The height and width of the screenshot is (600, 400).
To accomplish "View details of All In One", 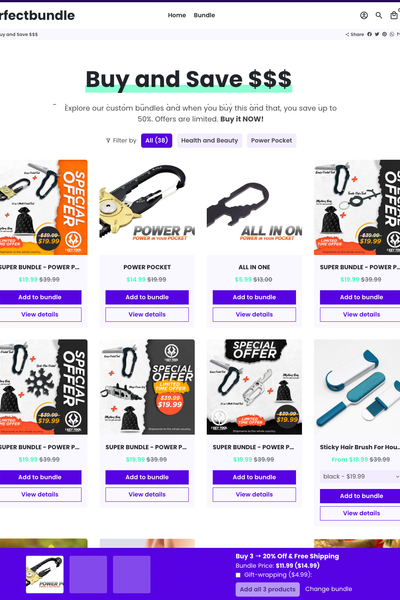I will tap(254, 315).
